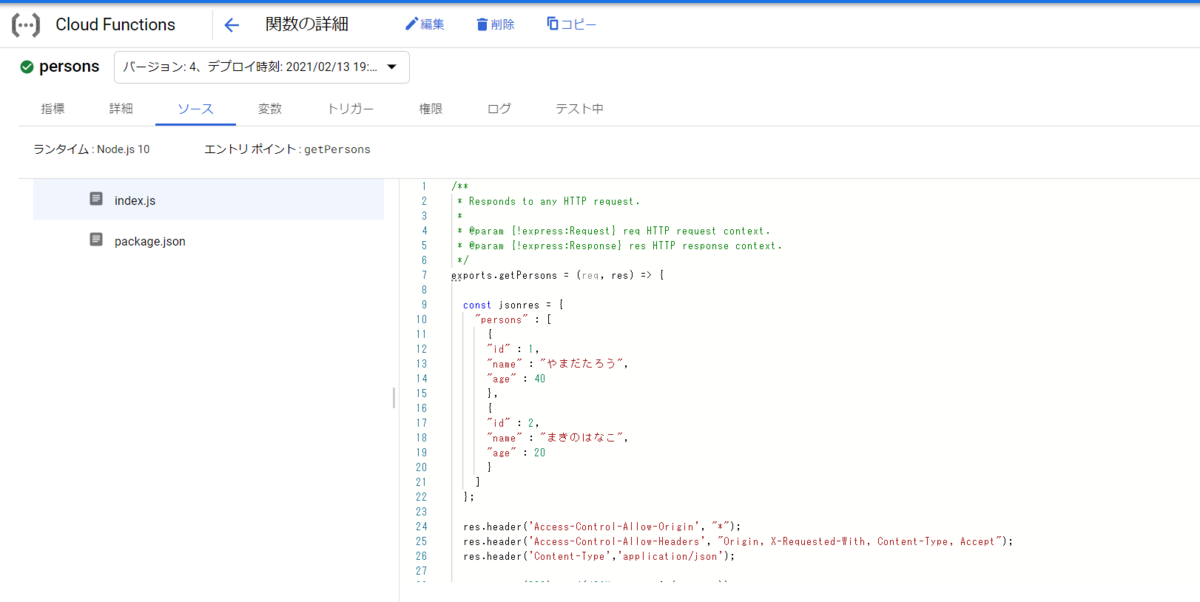Click the file icon beside package.json
The width and height of the screenshot is (1200, 602).
(96, 241)
